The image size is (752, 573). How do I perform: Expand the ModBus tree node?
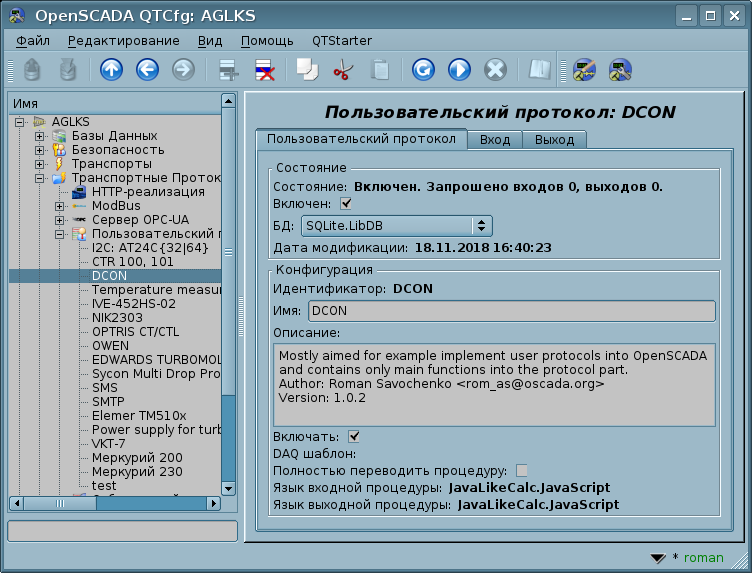point(61,206)
